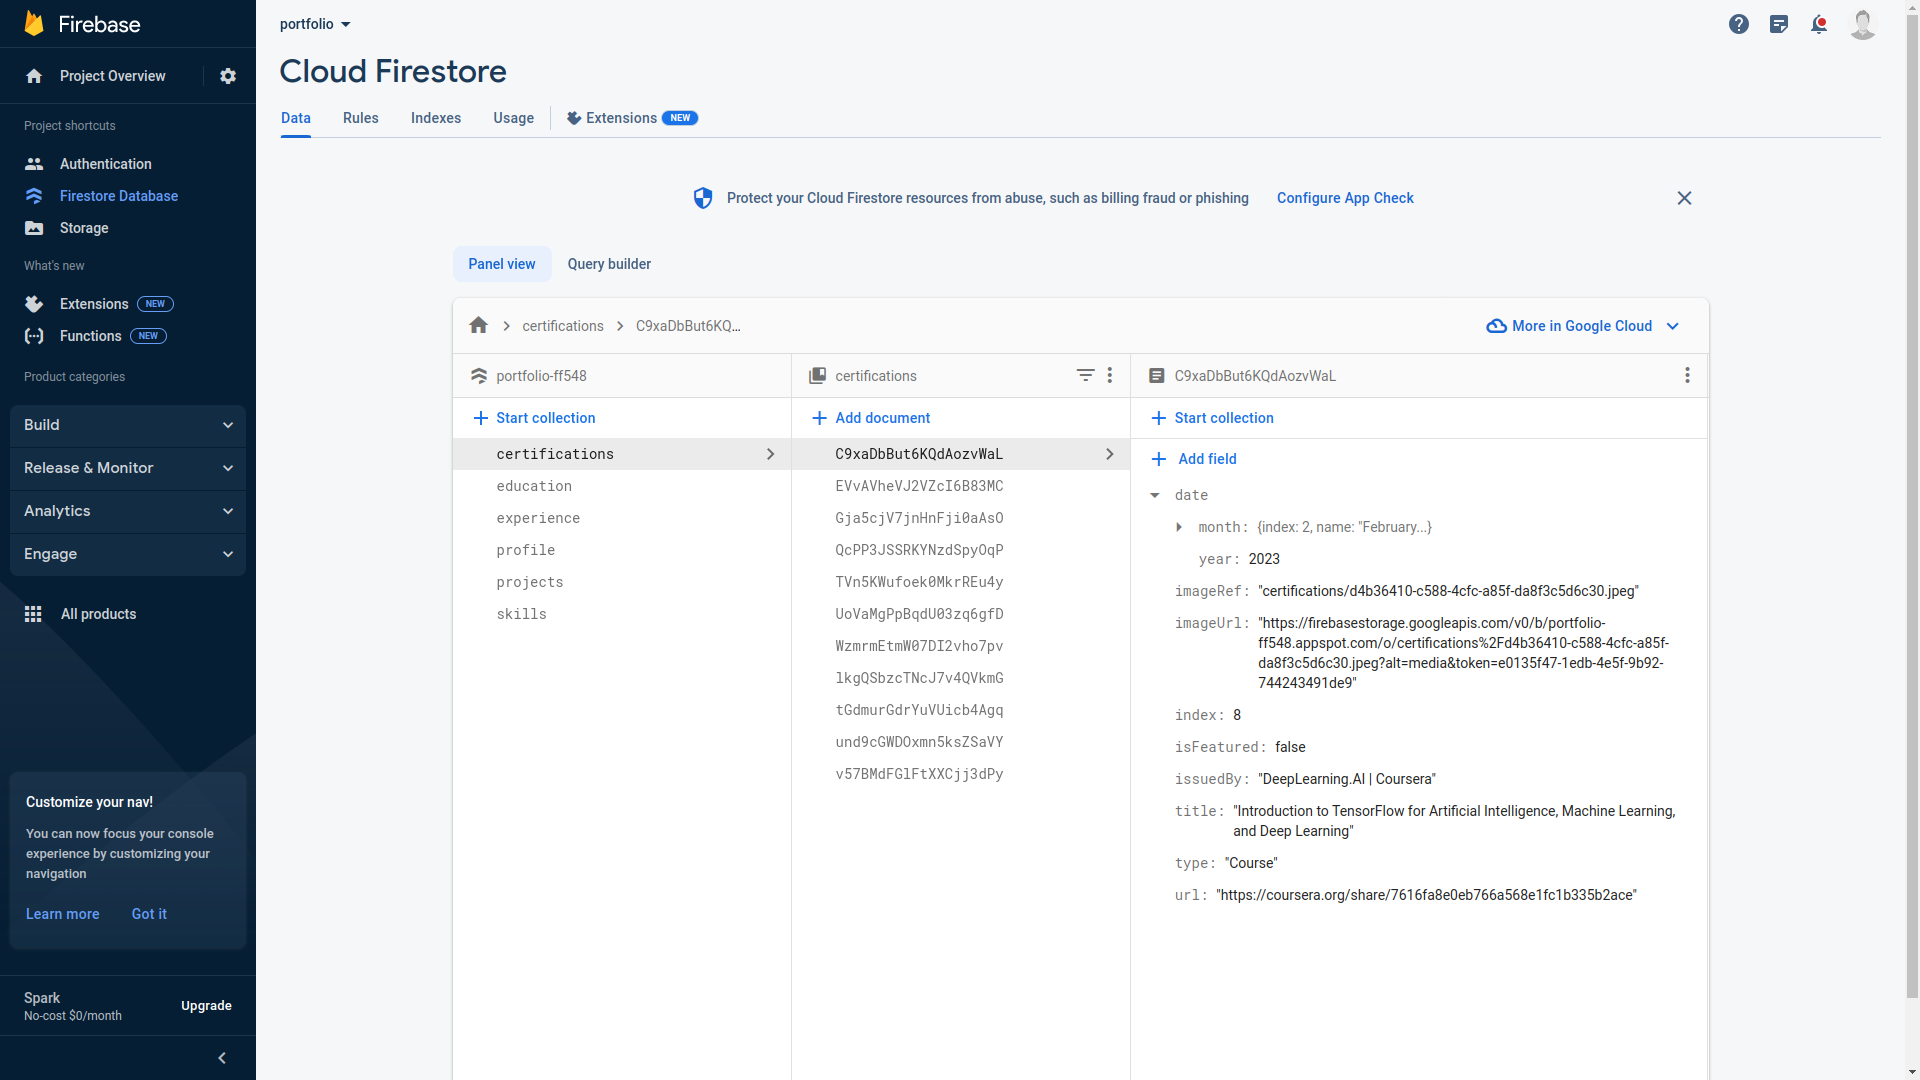The image size is (1920, 1080).
Task: Select the skills collection
Action: (x=521, y=614)
